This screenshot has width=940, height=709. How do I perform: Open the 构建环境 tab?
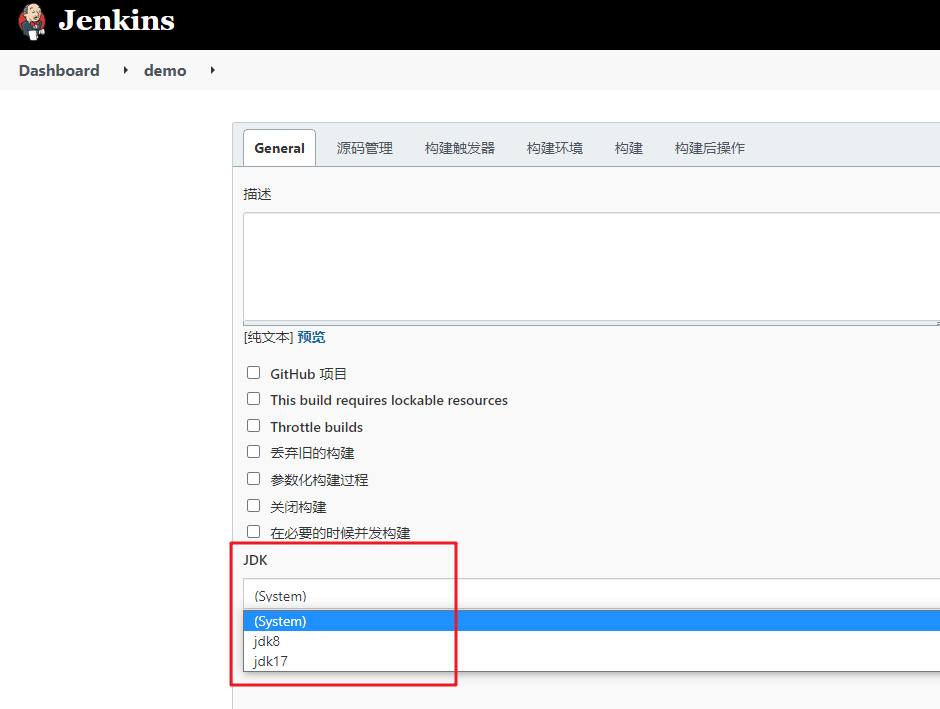click(x=554, y=148)
